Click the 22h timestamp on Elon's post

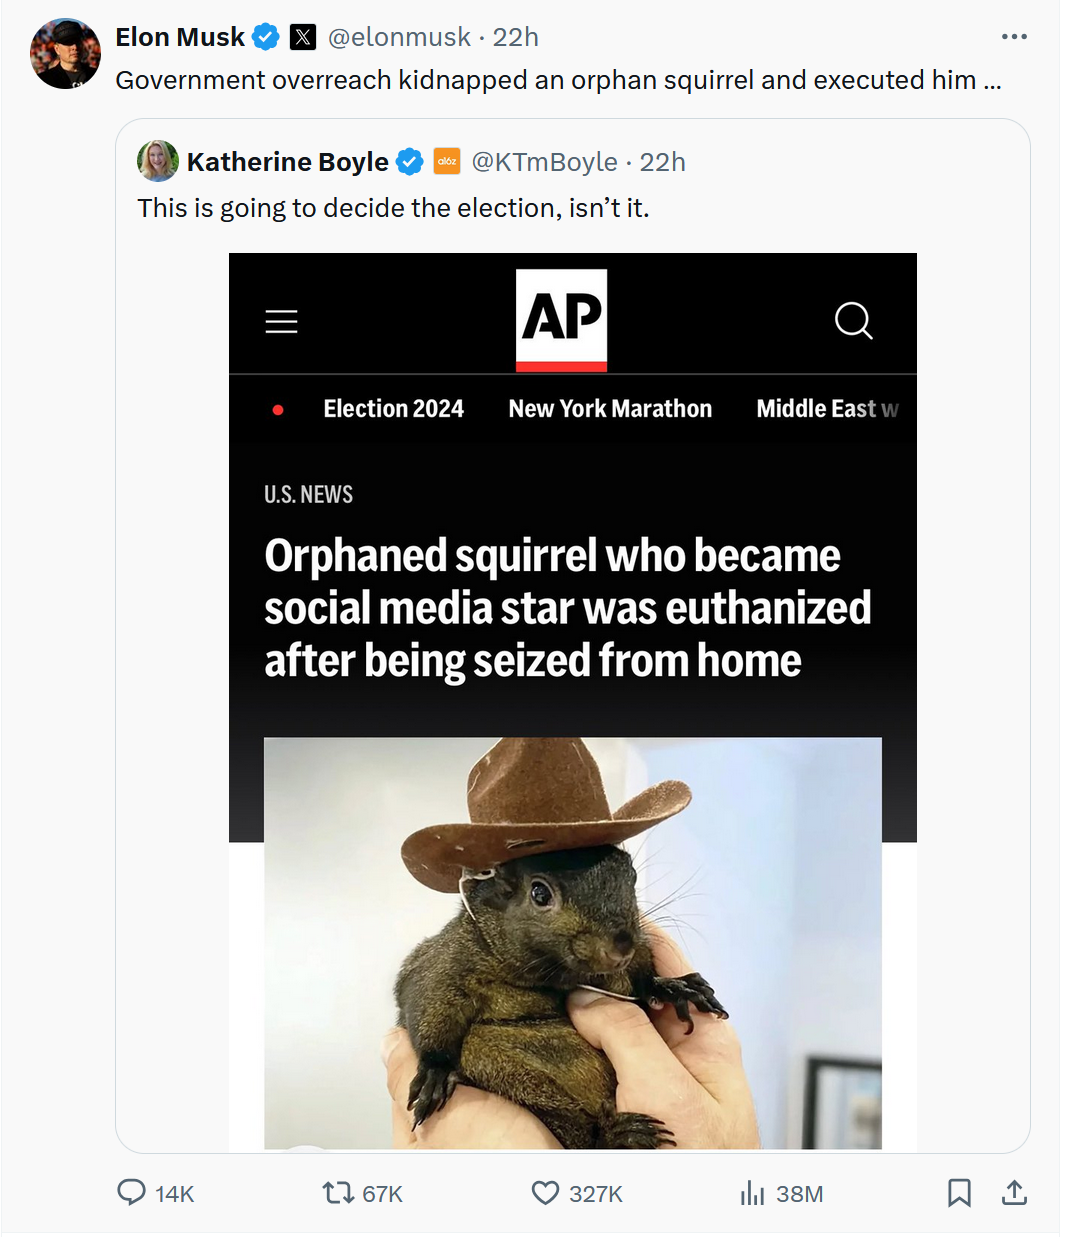click(x=516, y=37)
